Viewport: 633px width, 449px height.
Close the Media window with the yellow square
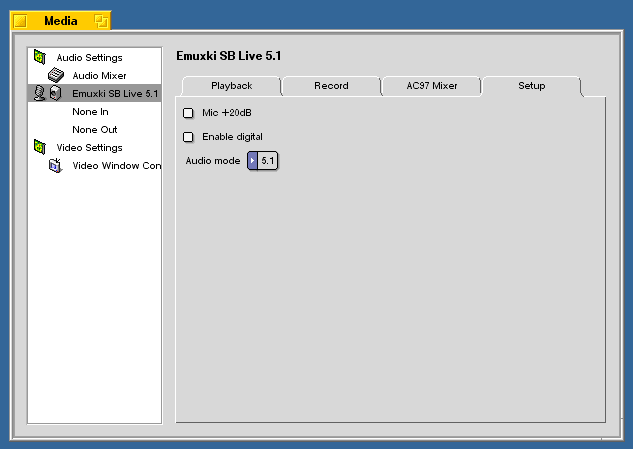[x=20, y=21]
